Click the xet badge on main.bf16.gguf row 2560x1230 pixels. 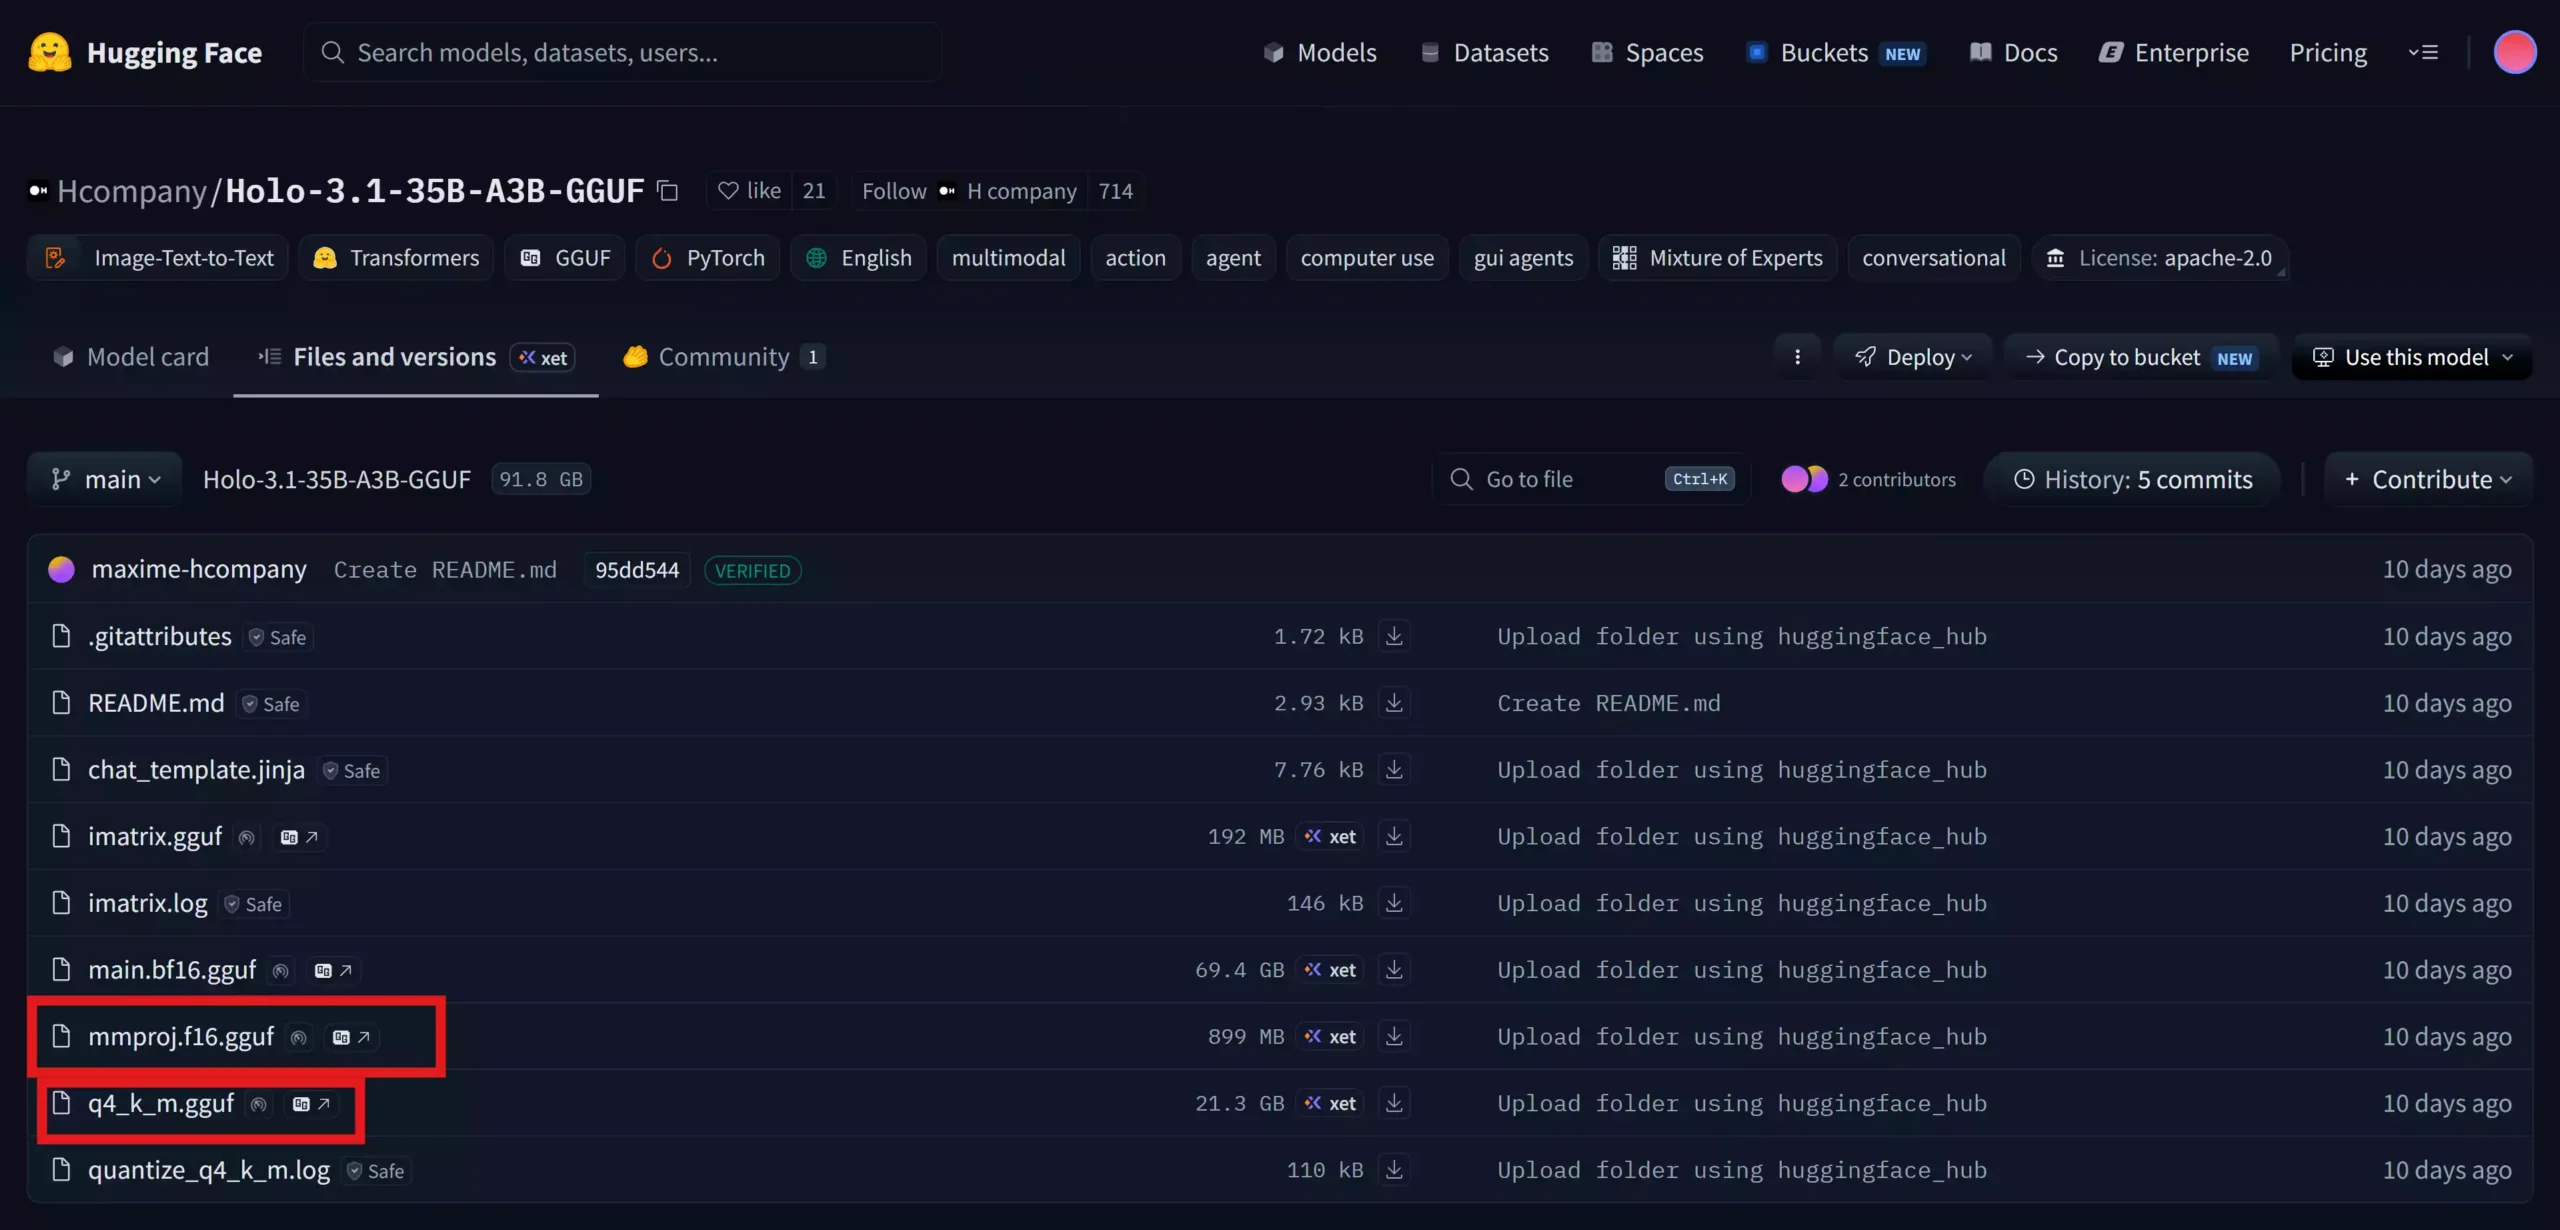(x=1331, y=970)
